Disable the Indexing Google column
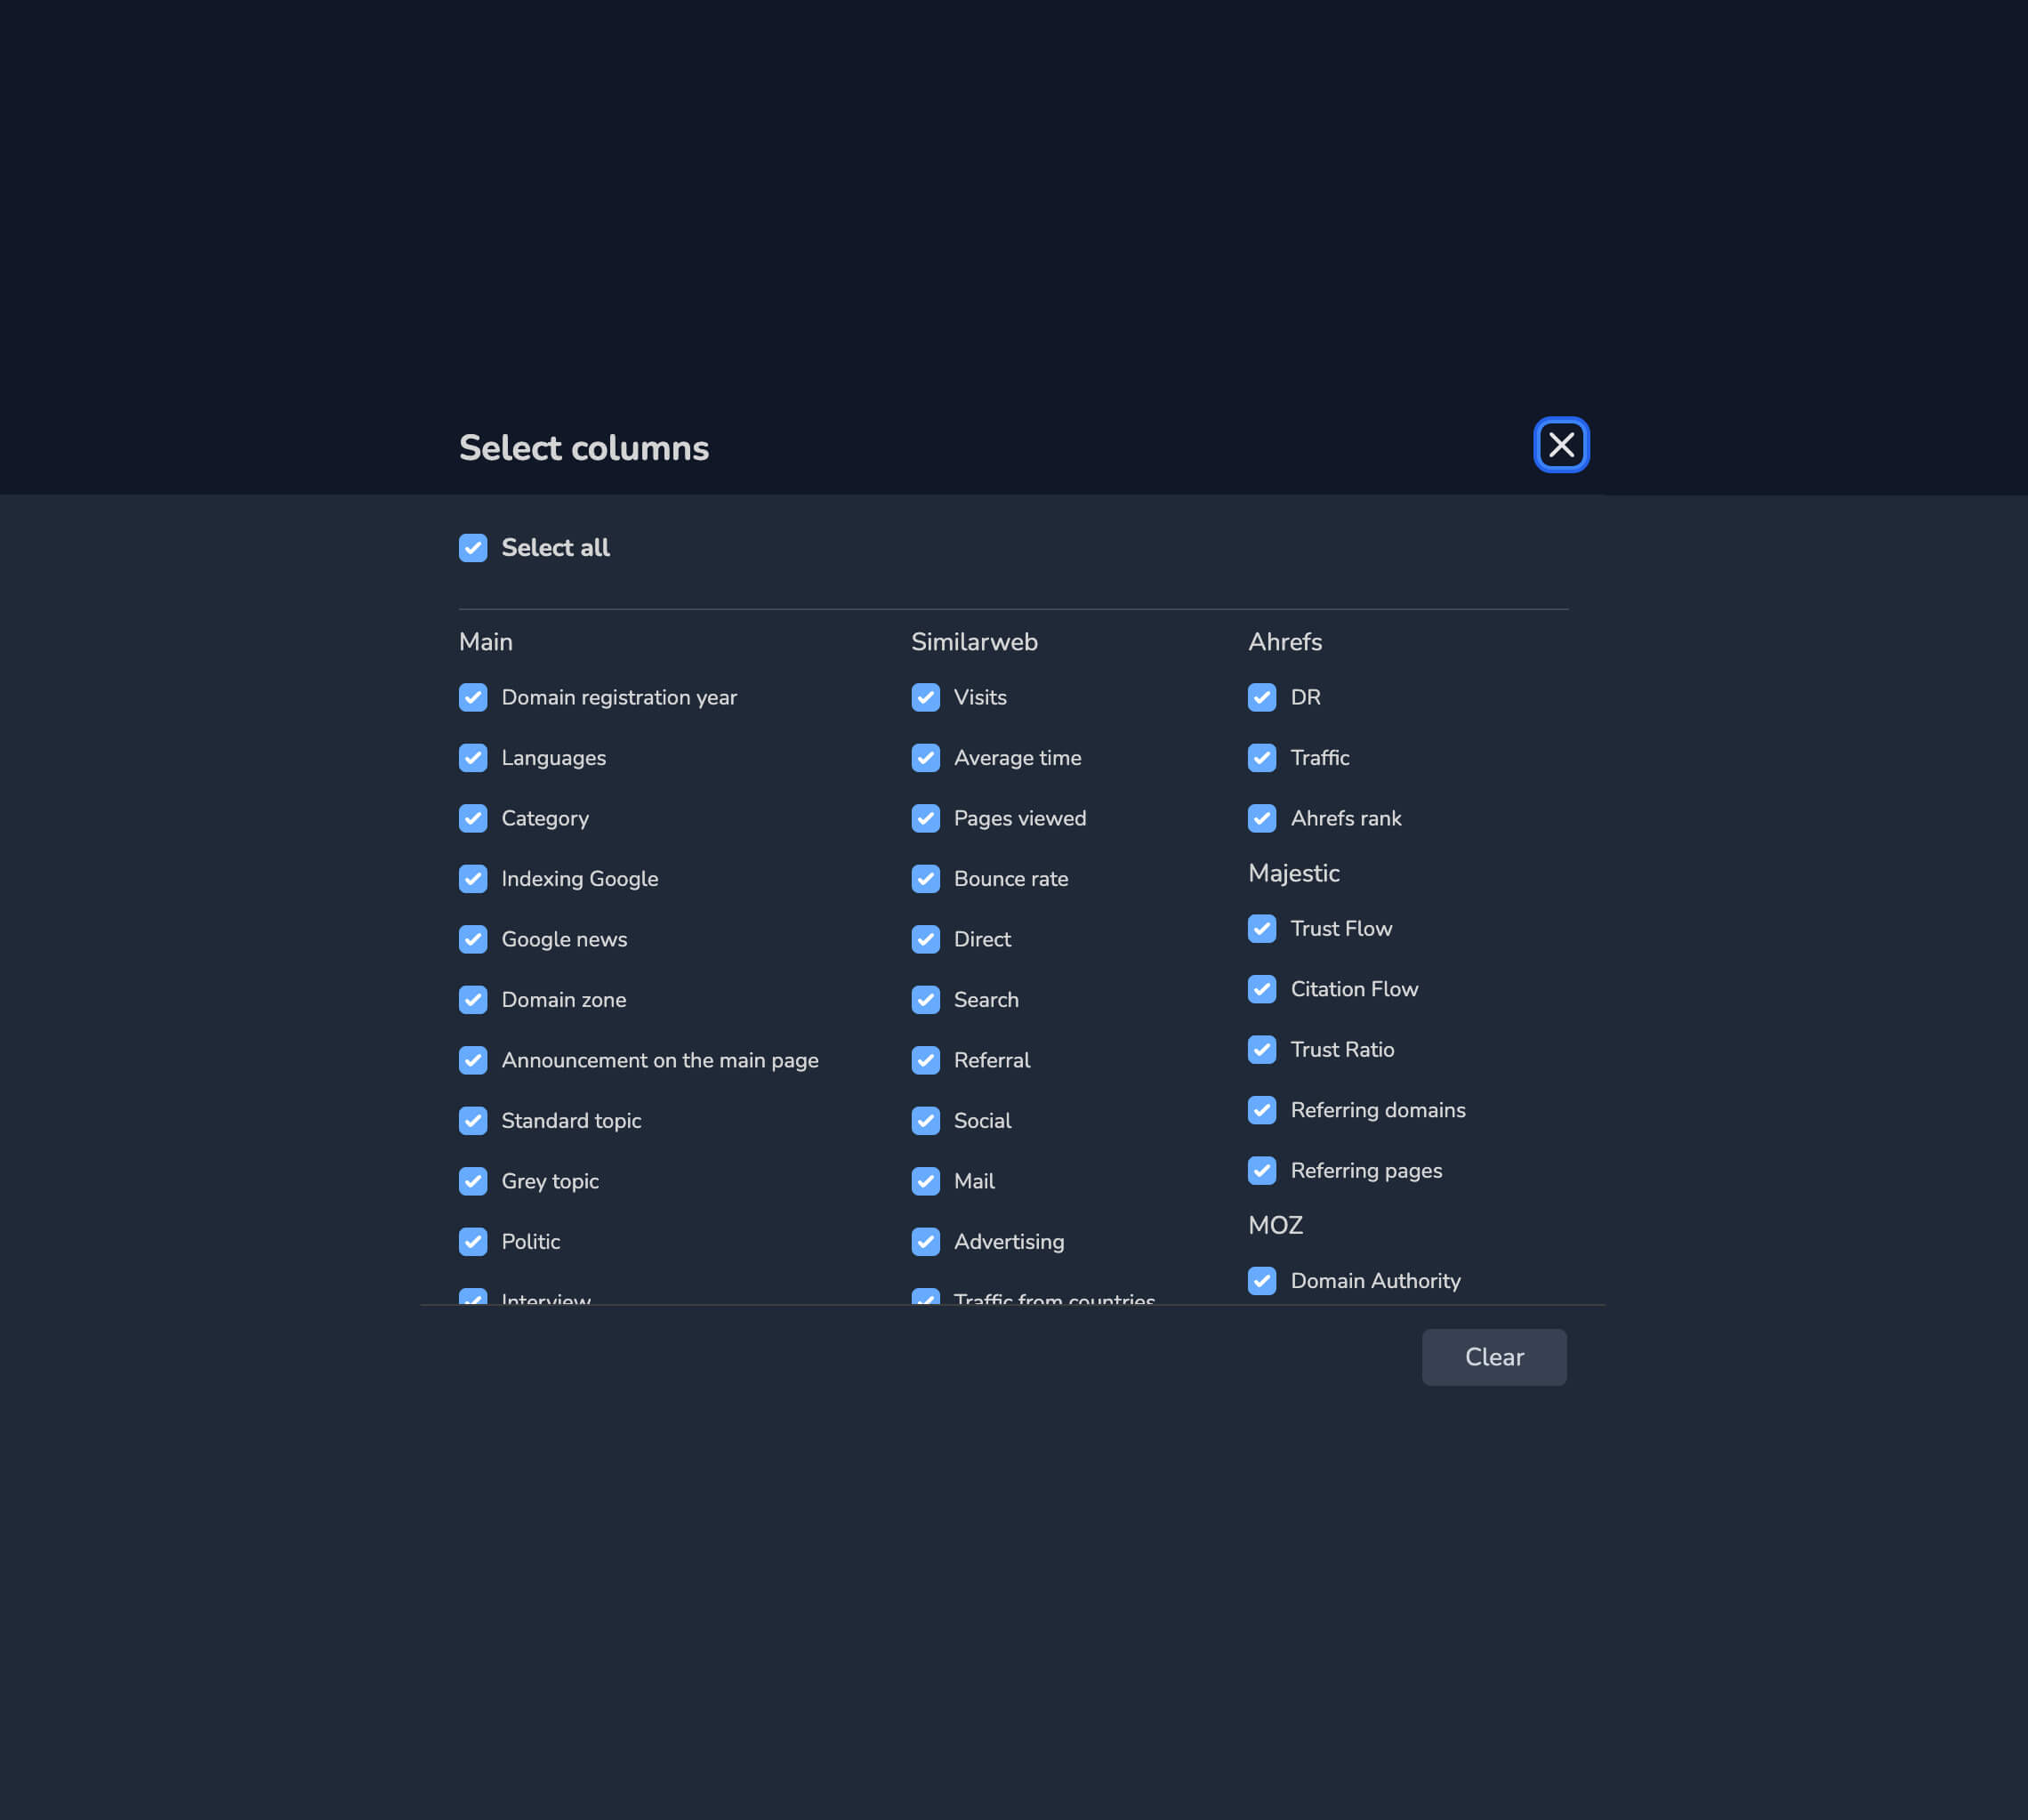2028x1820 pixels. [473, 879]
